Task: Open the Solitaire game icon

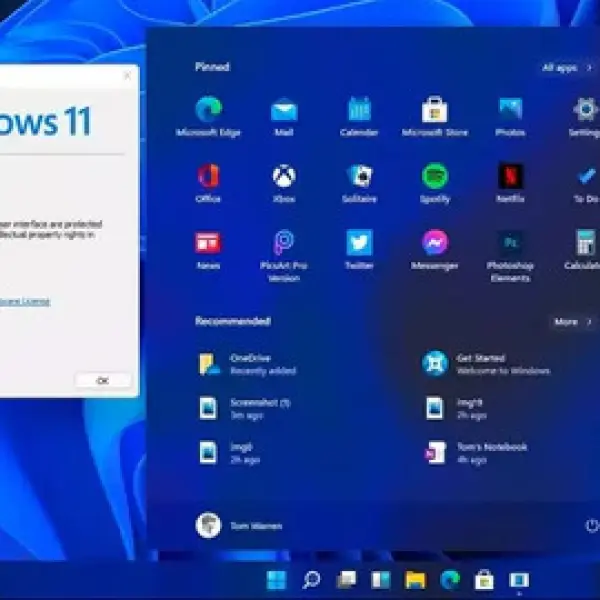Action: (x=359, y=177)
